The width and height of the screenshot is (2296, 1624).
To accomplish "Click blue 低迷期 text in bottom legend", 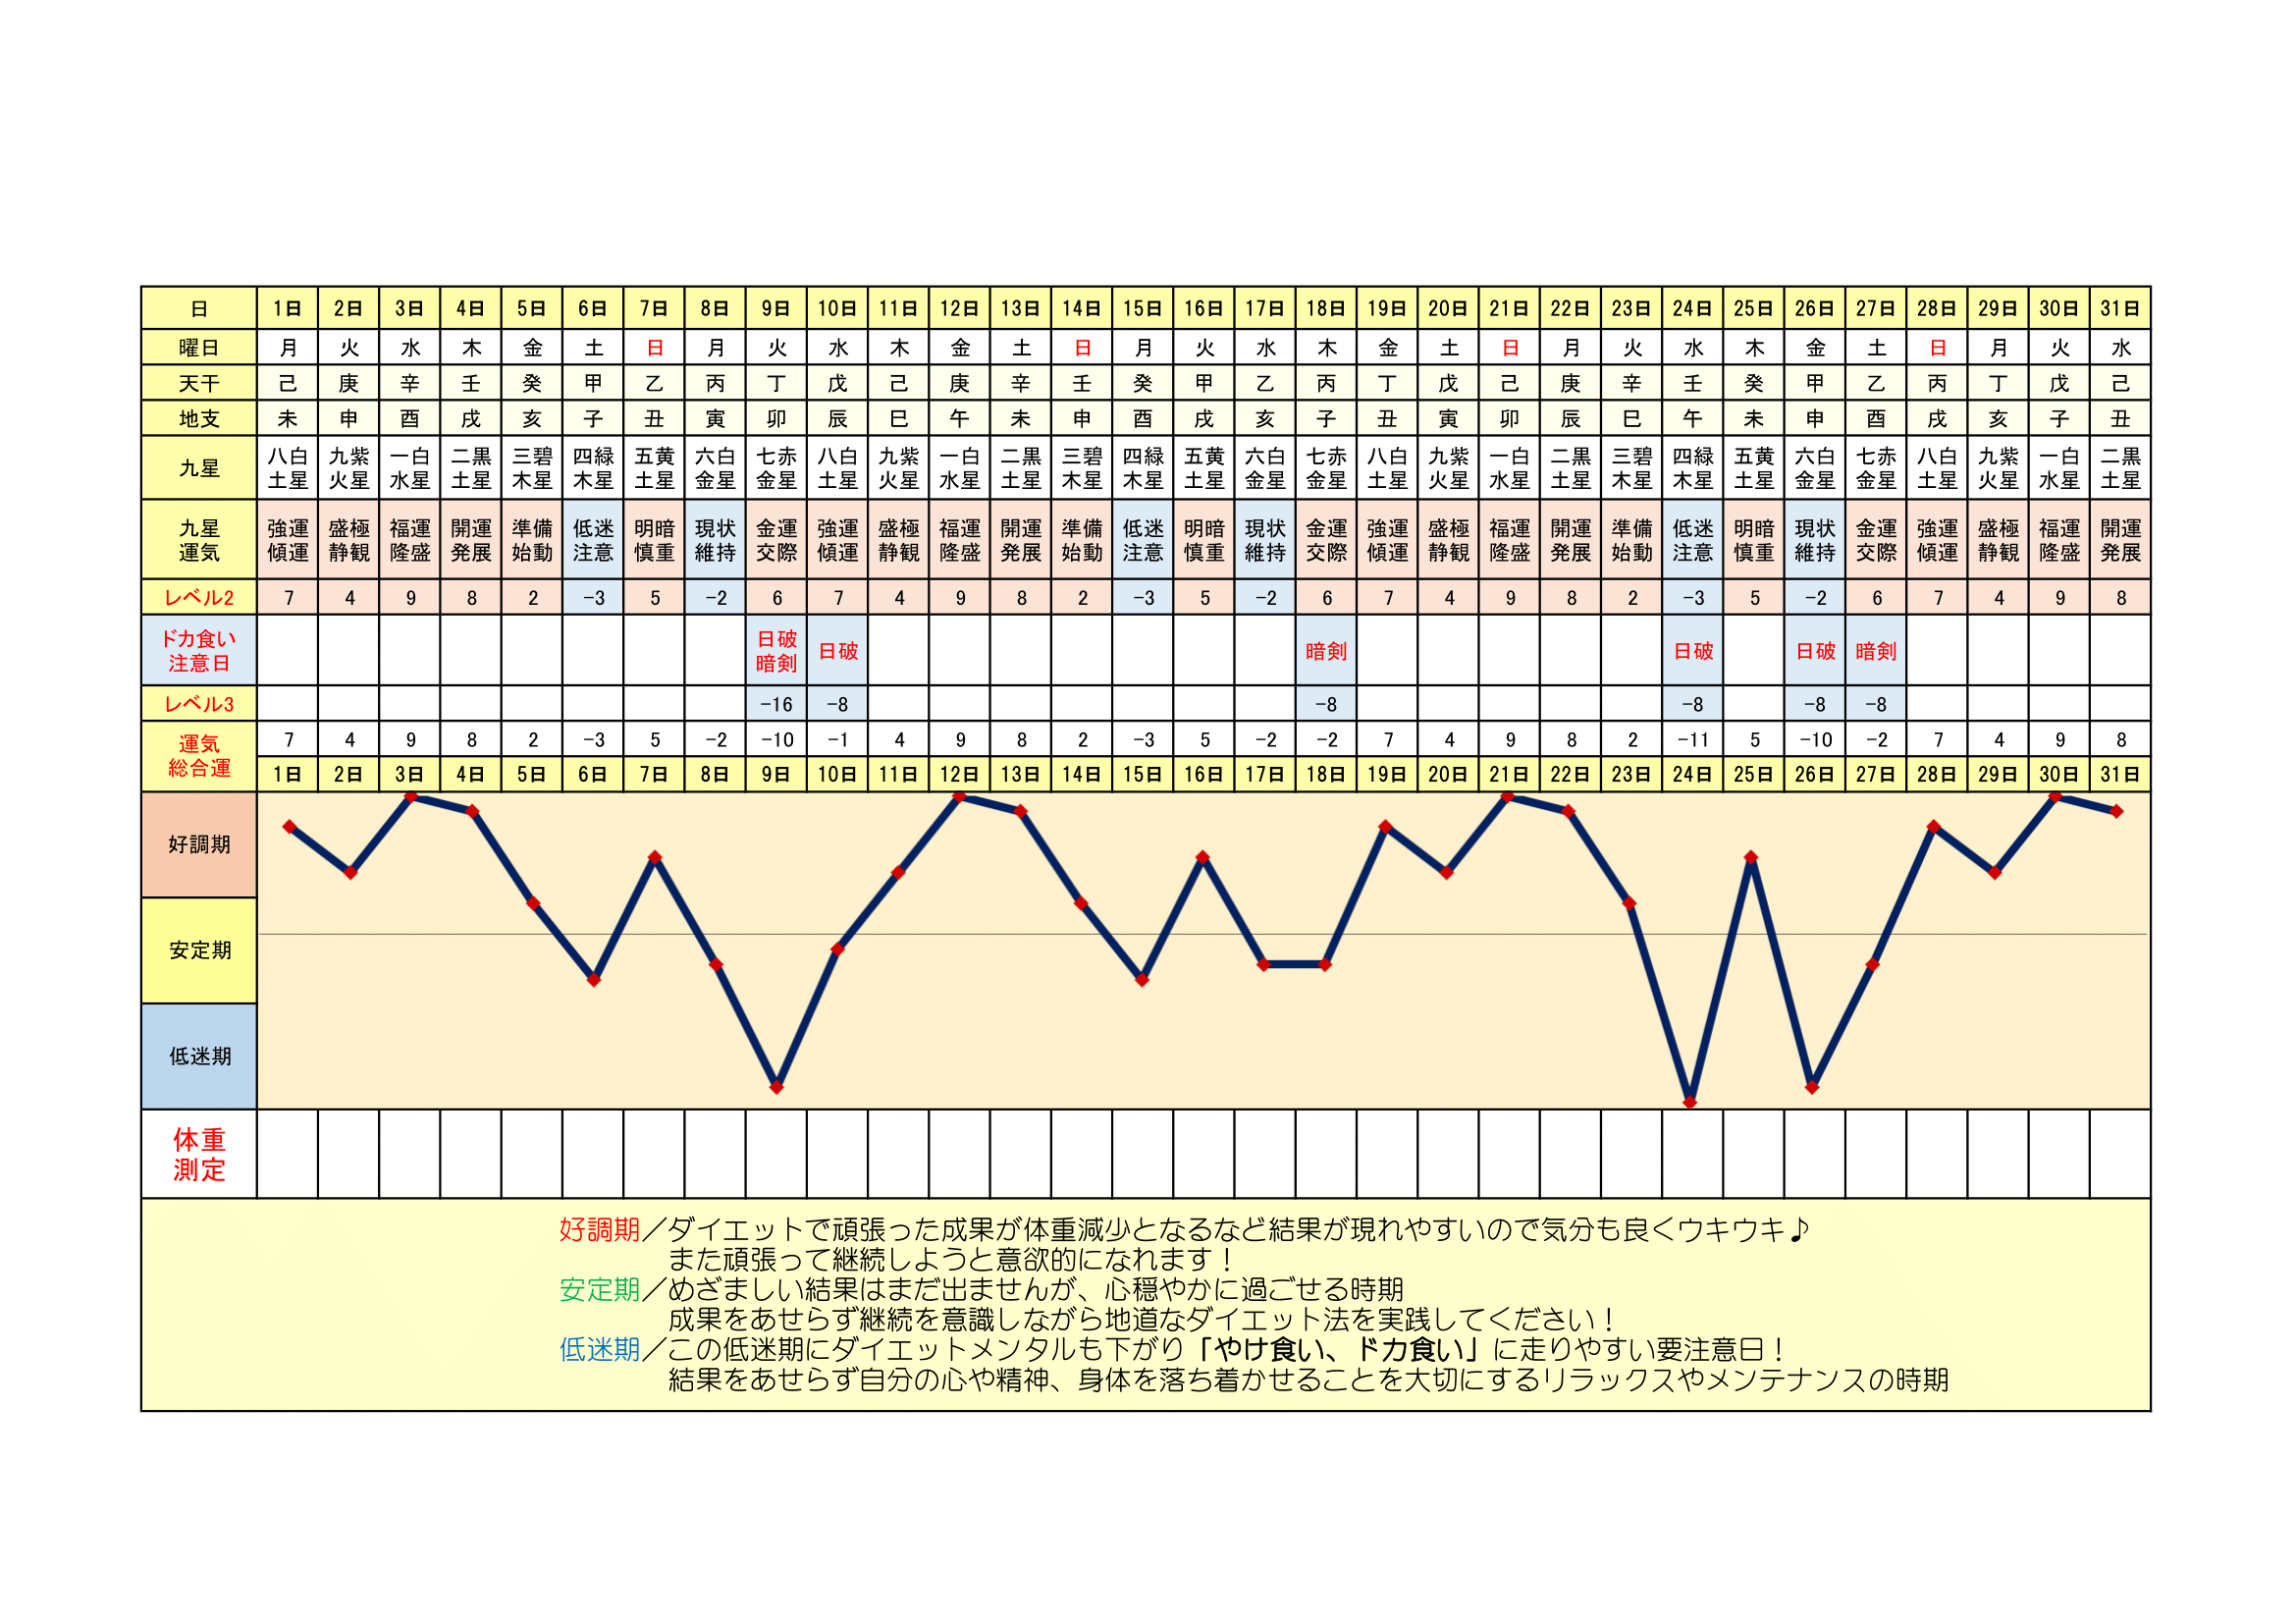I will (x=599, y=1350).
